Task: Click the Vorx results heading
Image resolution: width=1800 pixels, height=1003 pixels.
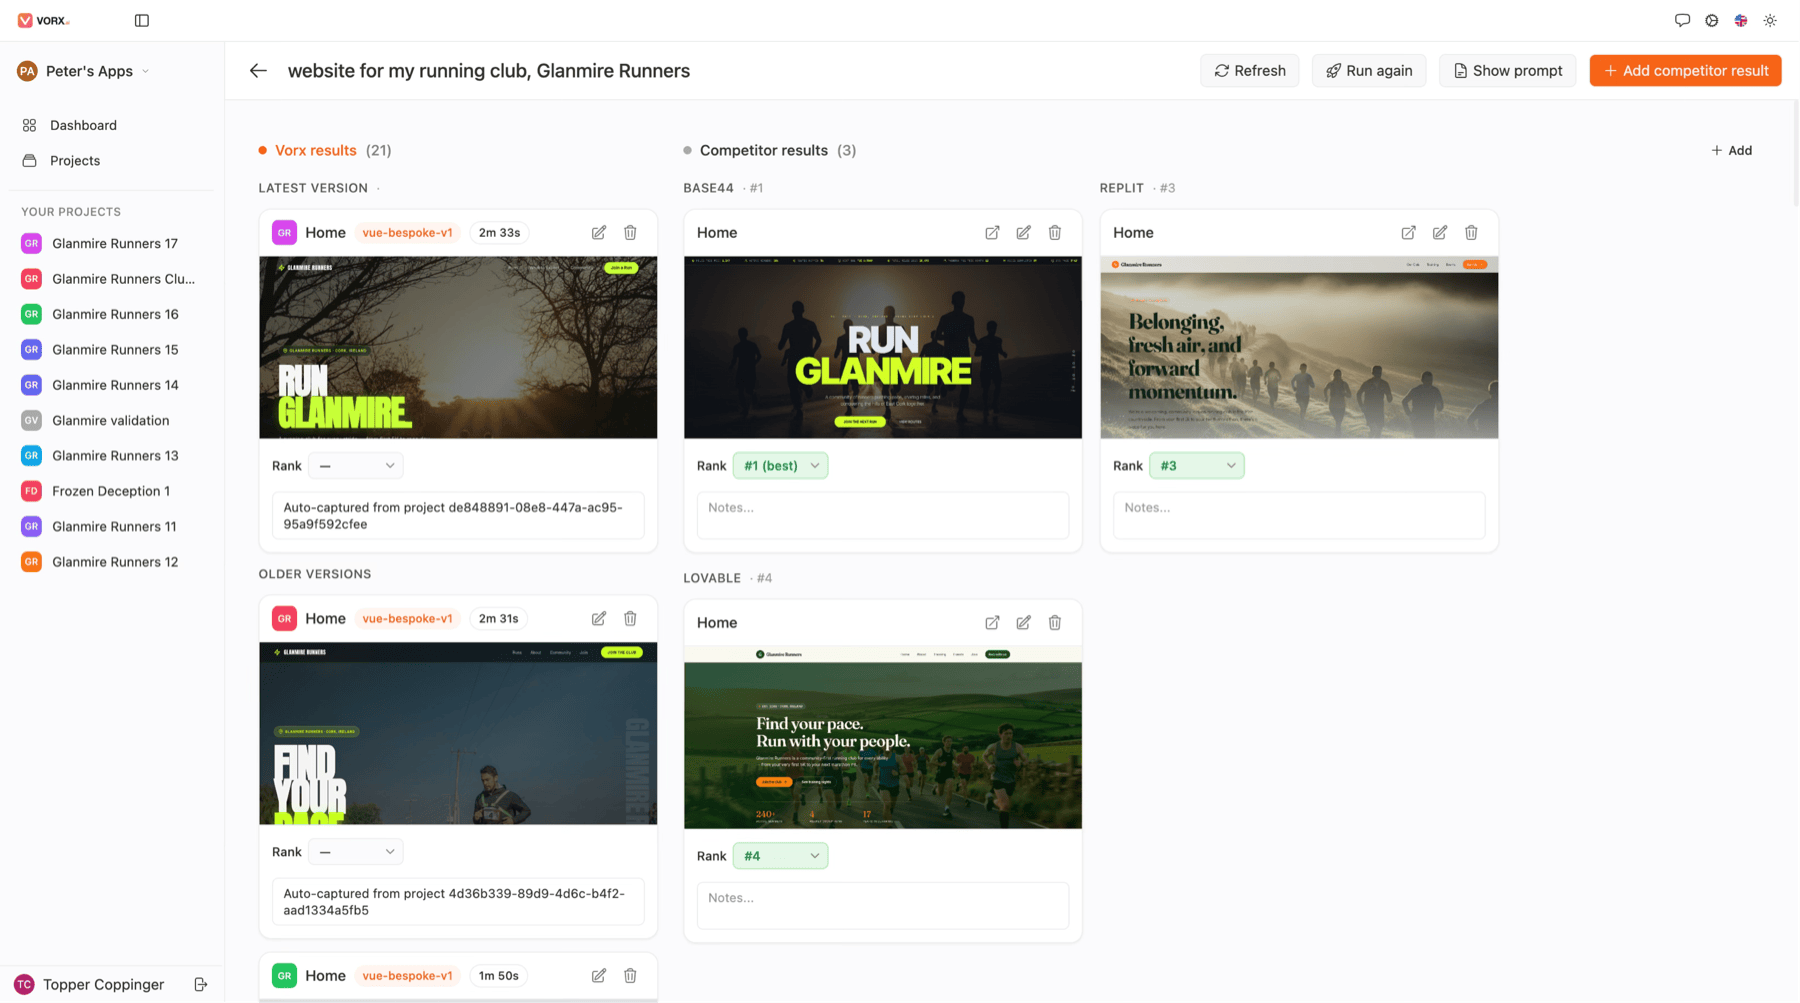Action: click(316, 151)
